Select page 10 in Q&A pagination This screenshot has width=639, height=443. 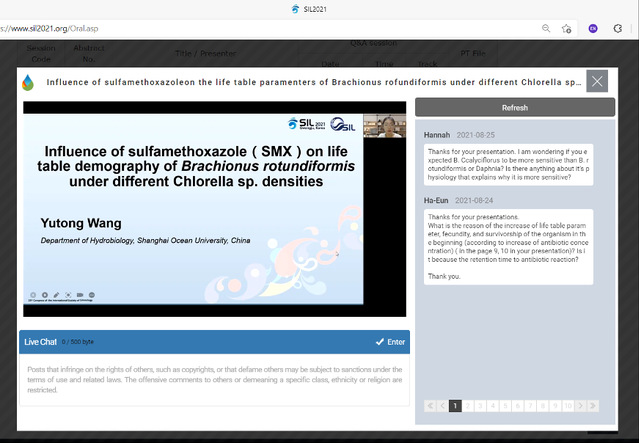tap(568, 406)
